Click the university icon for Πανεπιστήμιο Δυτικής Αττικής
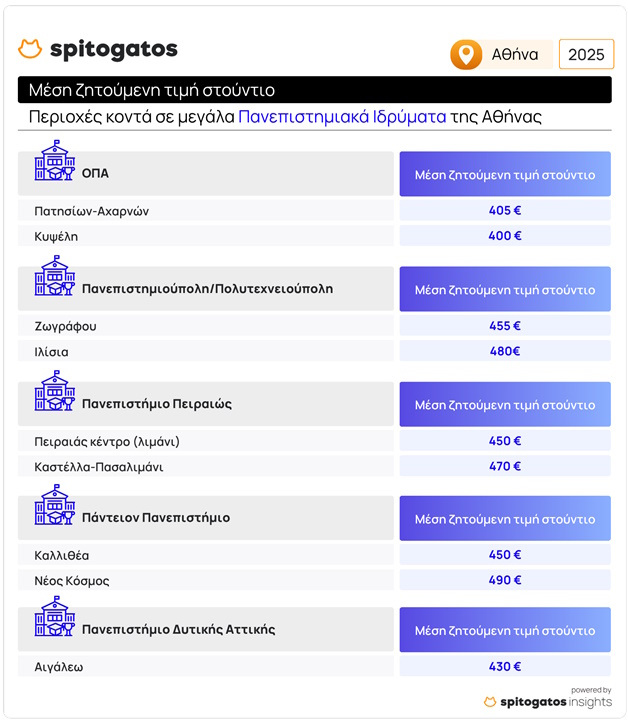Image resolution: width=628 pixels, height=722 pixels. click(x=55, y=616)
